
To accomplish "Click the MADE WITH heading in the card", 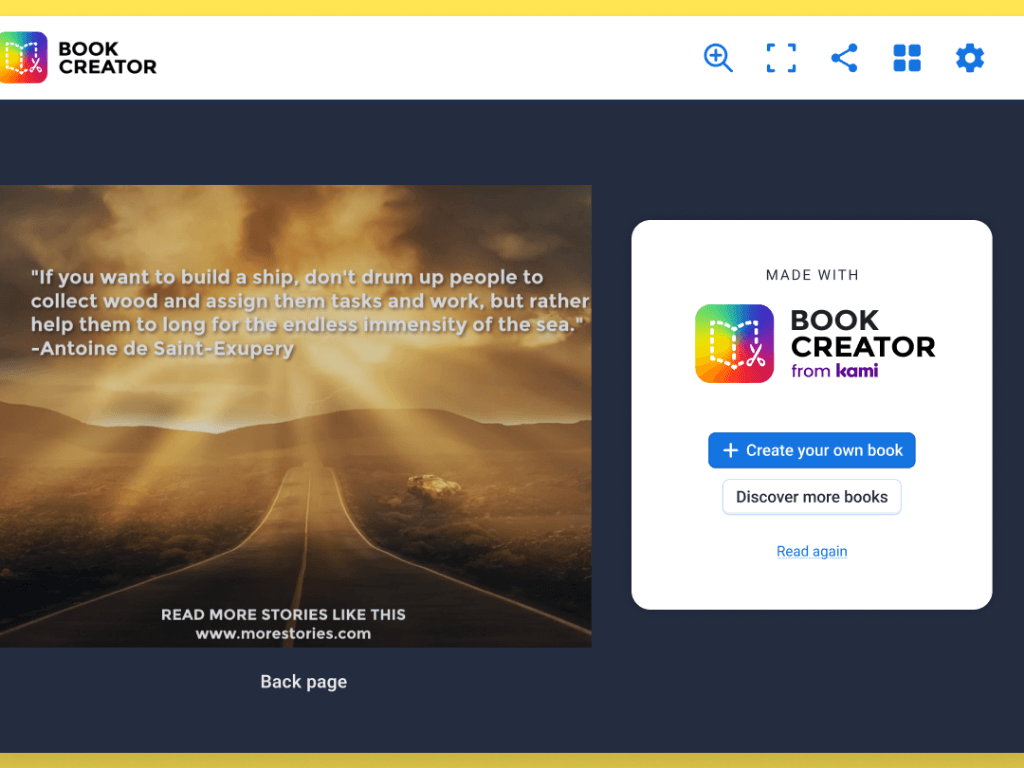I will click(x=811, y=275).
